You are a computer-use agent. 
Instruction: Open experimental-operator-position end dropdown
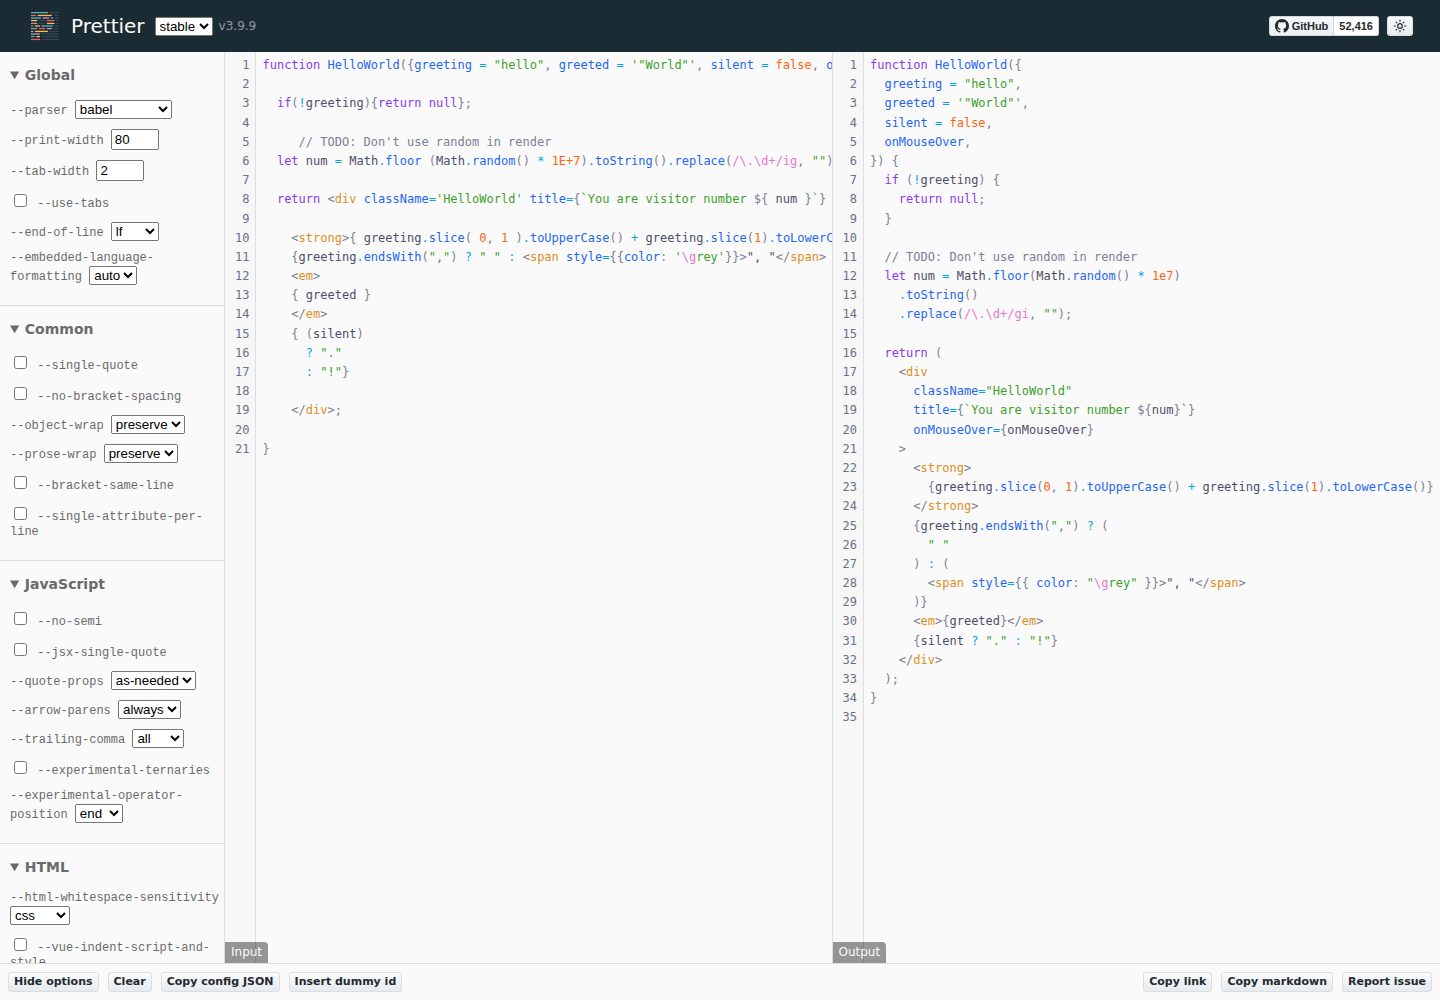click(99, 813)
